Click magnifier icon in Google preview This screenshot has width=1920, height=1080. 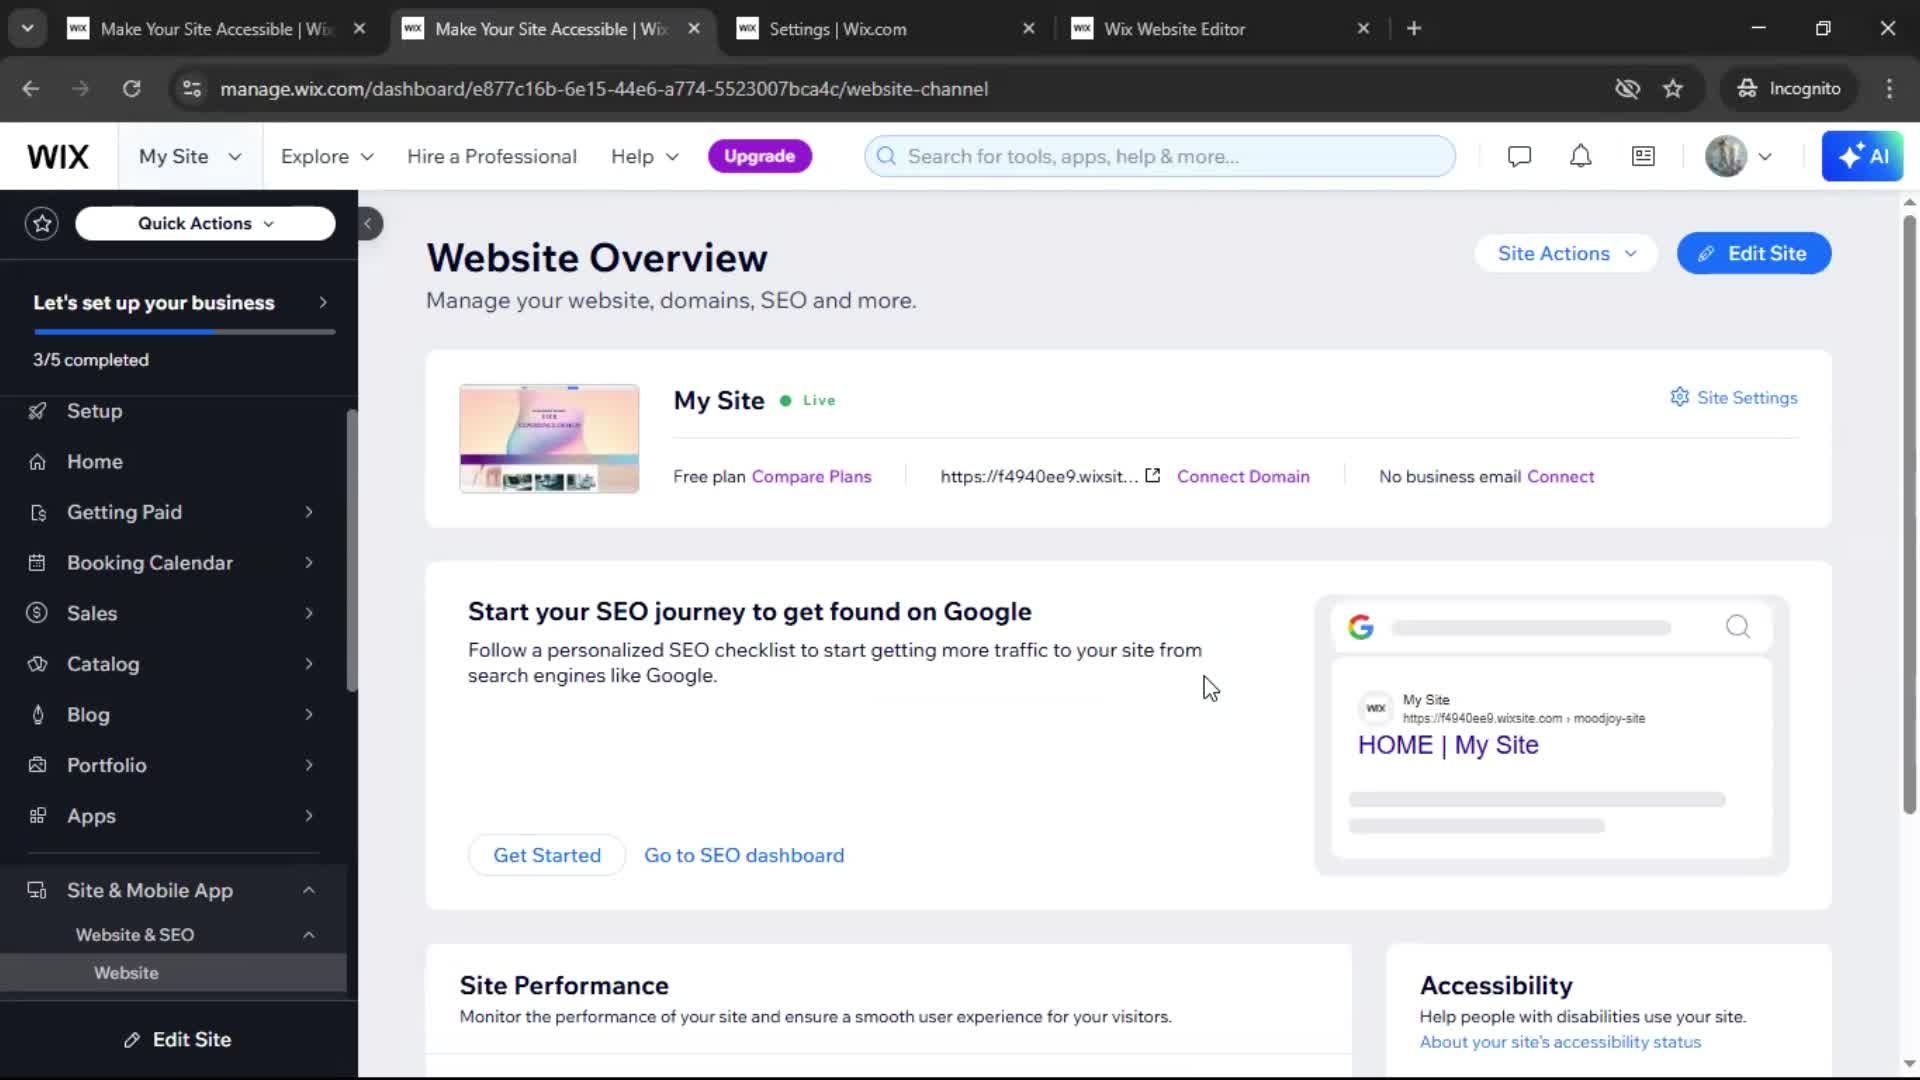[x=1738, y=627]
